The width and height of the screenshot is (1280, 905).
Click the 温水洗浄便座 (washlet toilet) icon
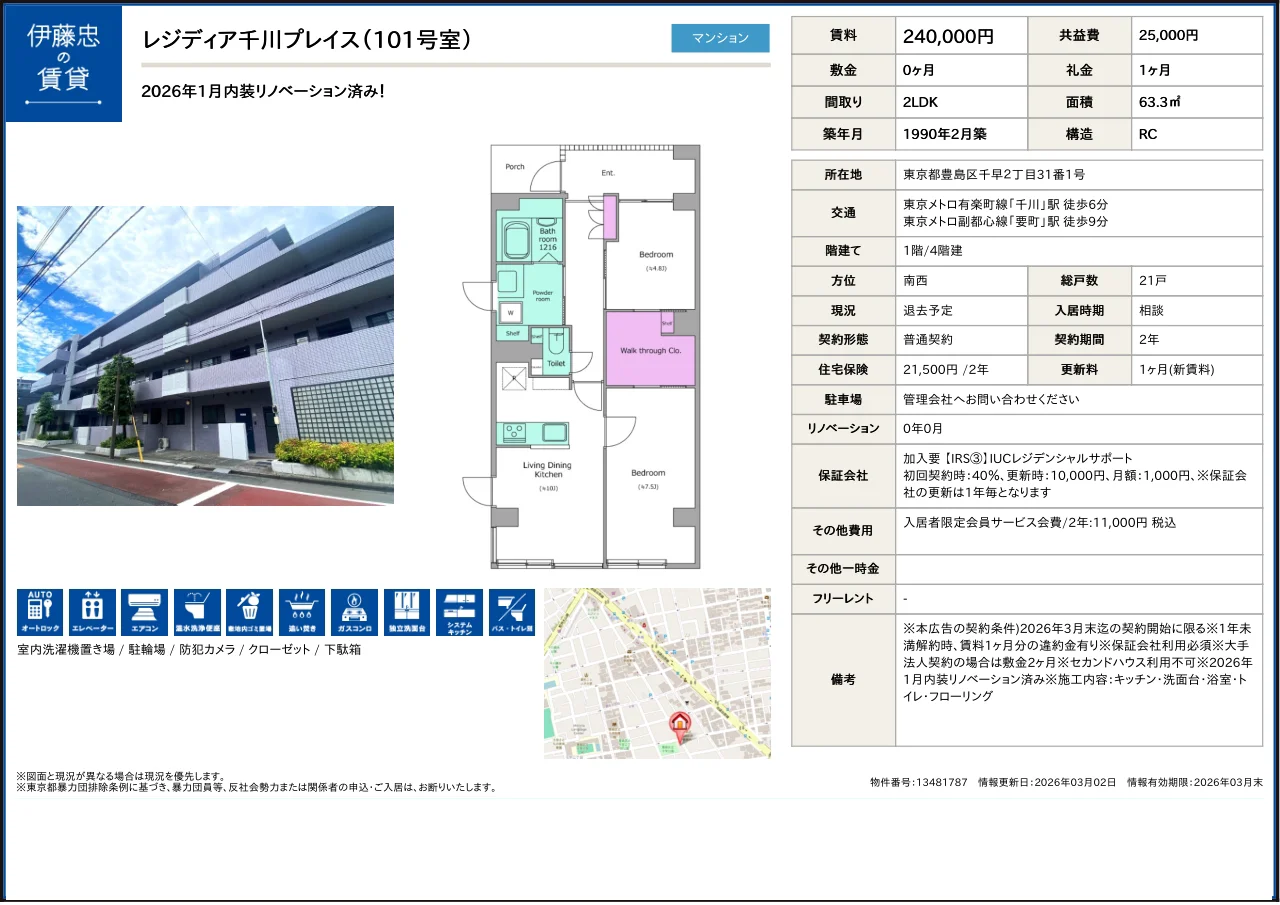(x=199, y=610)
